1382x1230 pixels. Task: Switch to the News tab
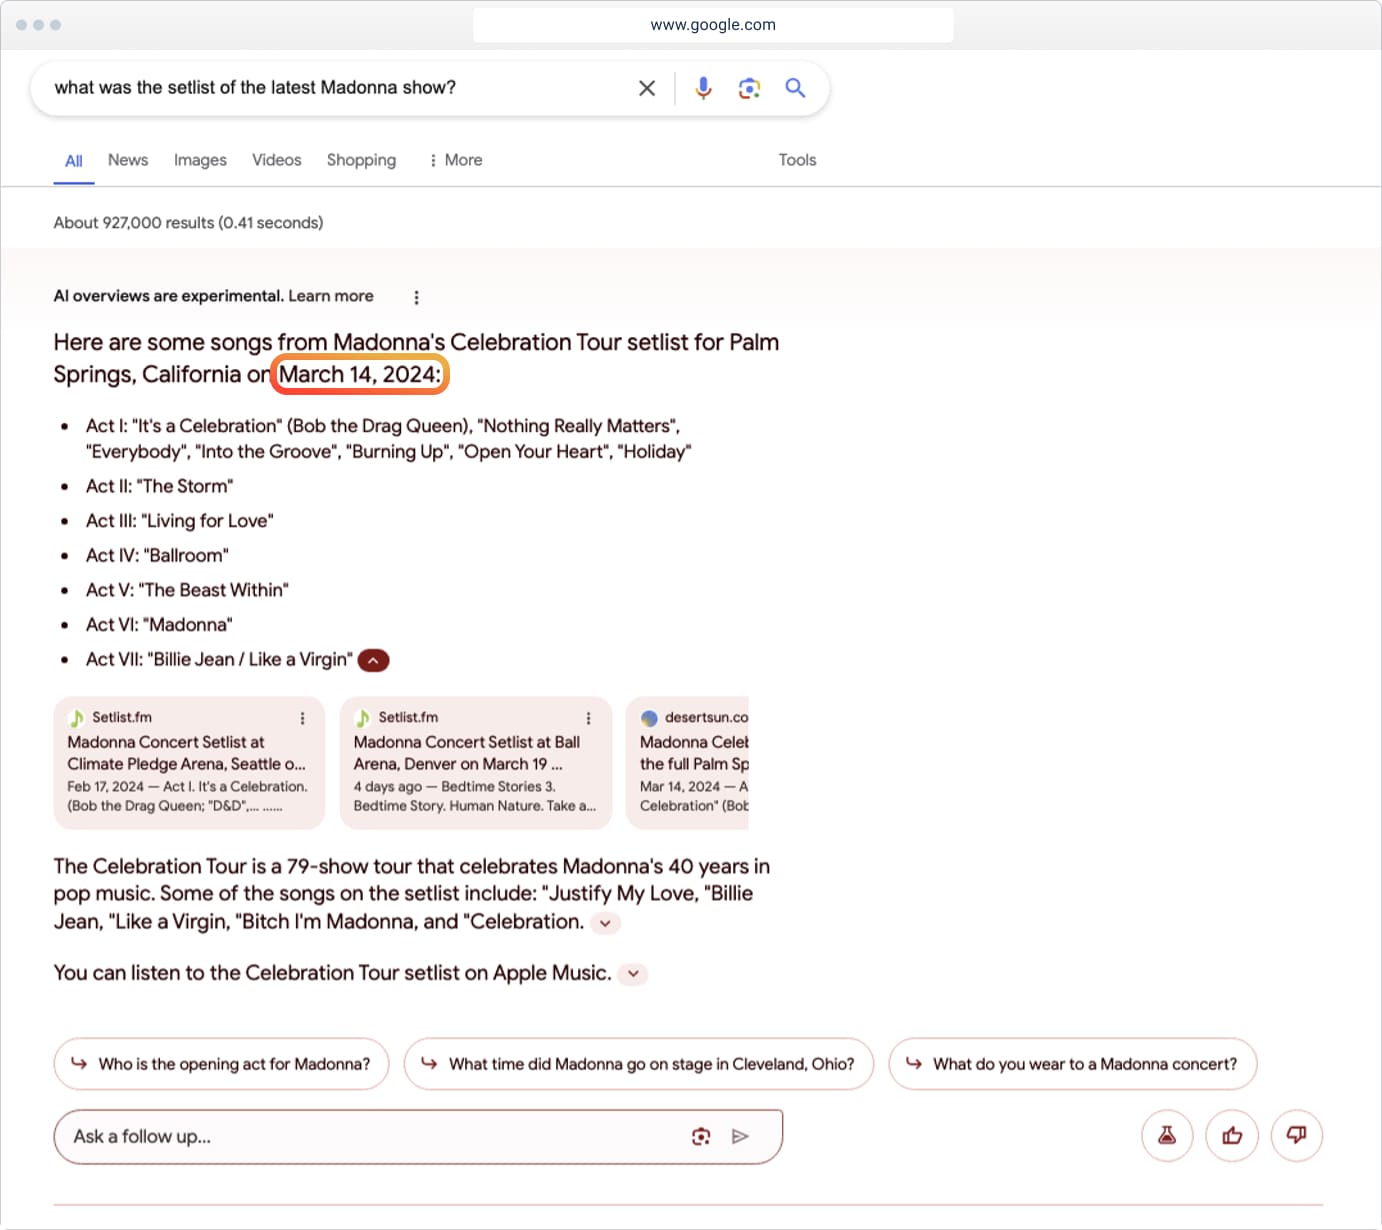point(128,160)
